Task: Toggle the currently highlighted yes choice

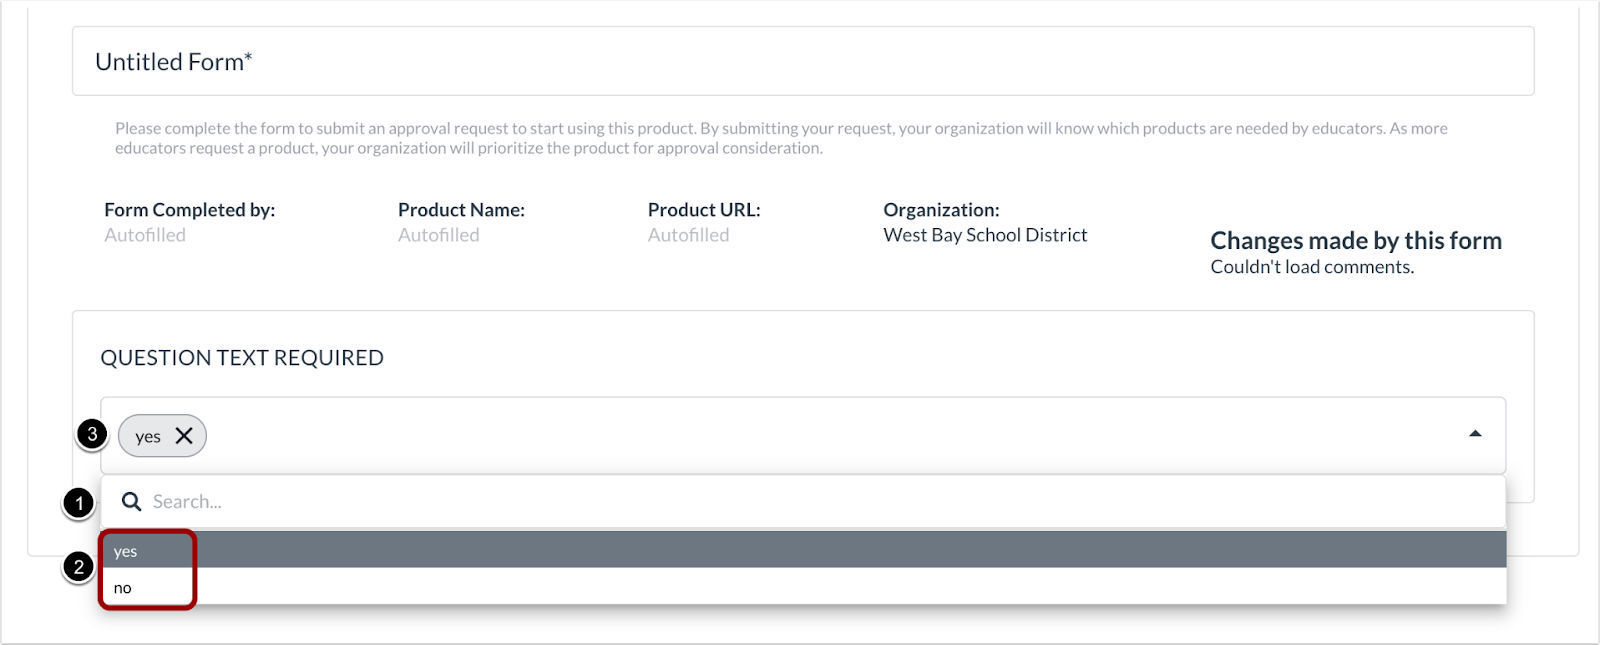Action: point(125,550)
